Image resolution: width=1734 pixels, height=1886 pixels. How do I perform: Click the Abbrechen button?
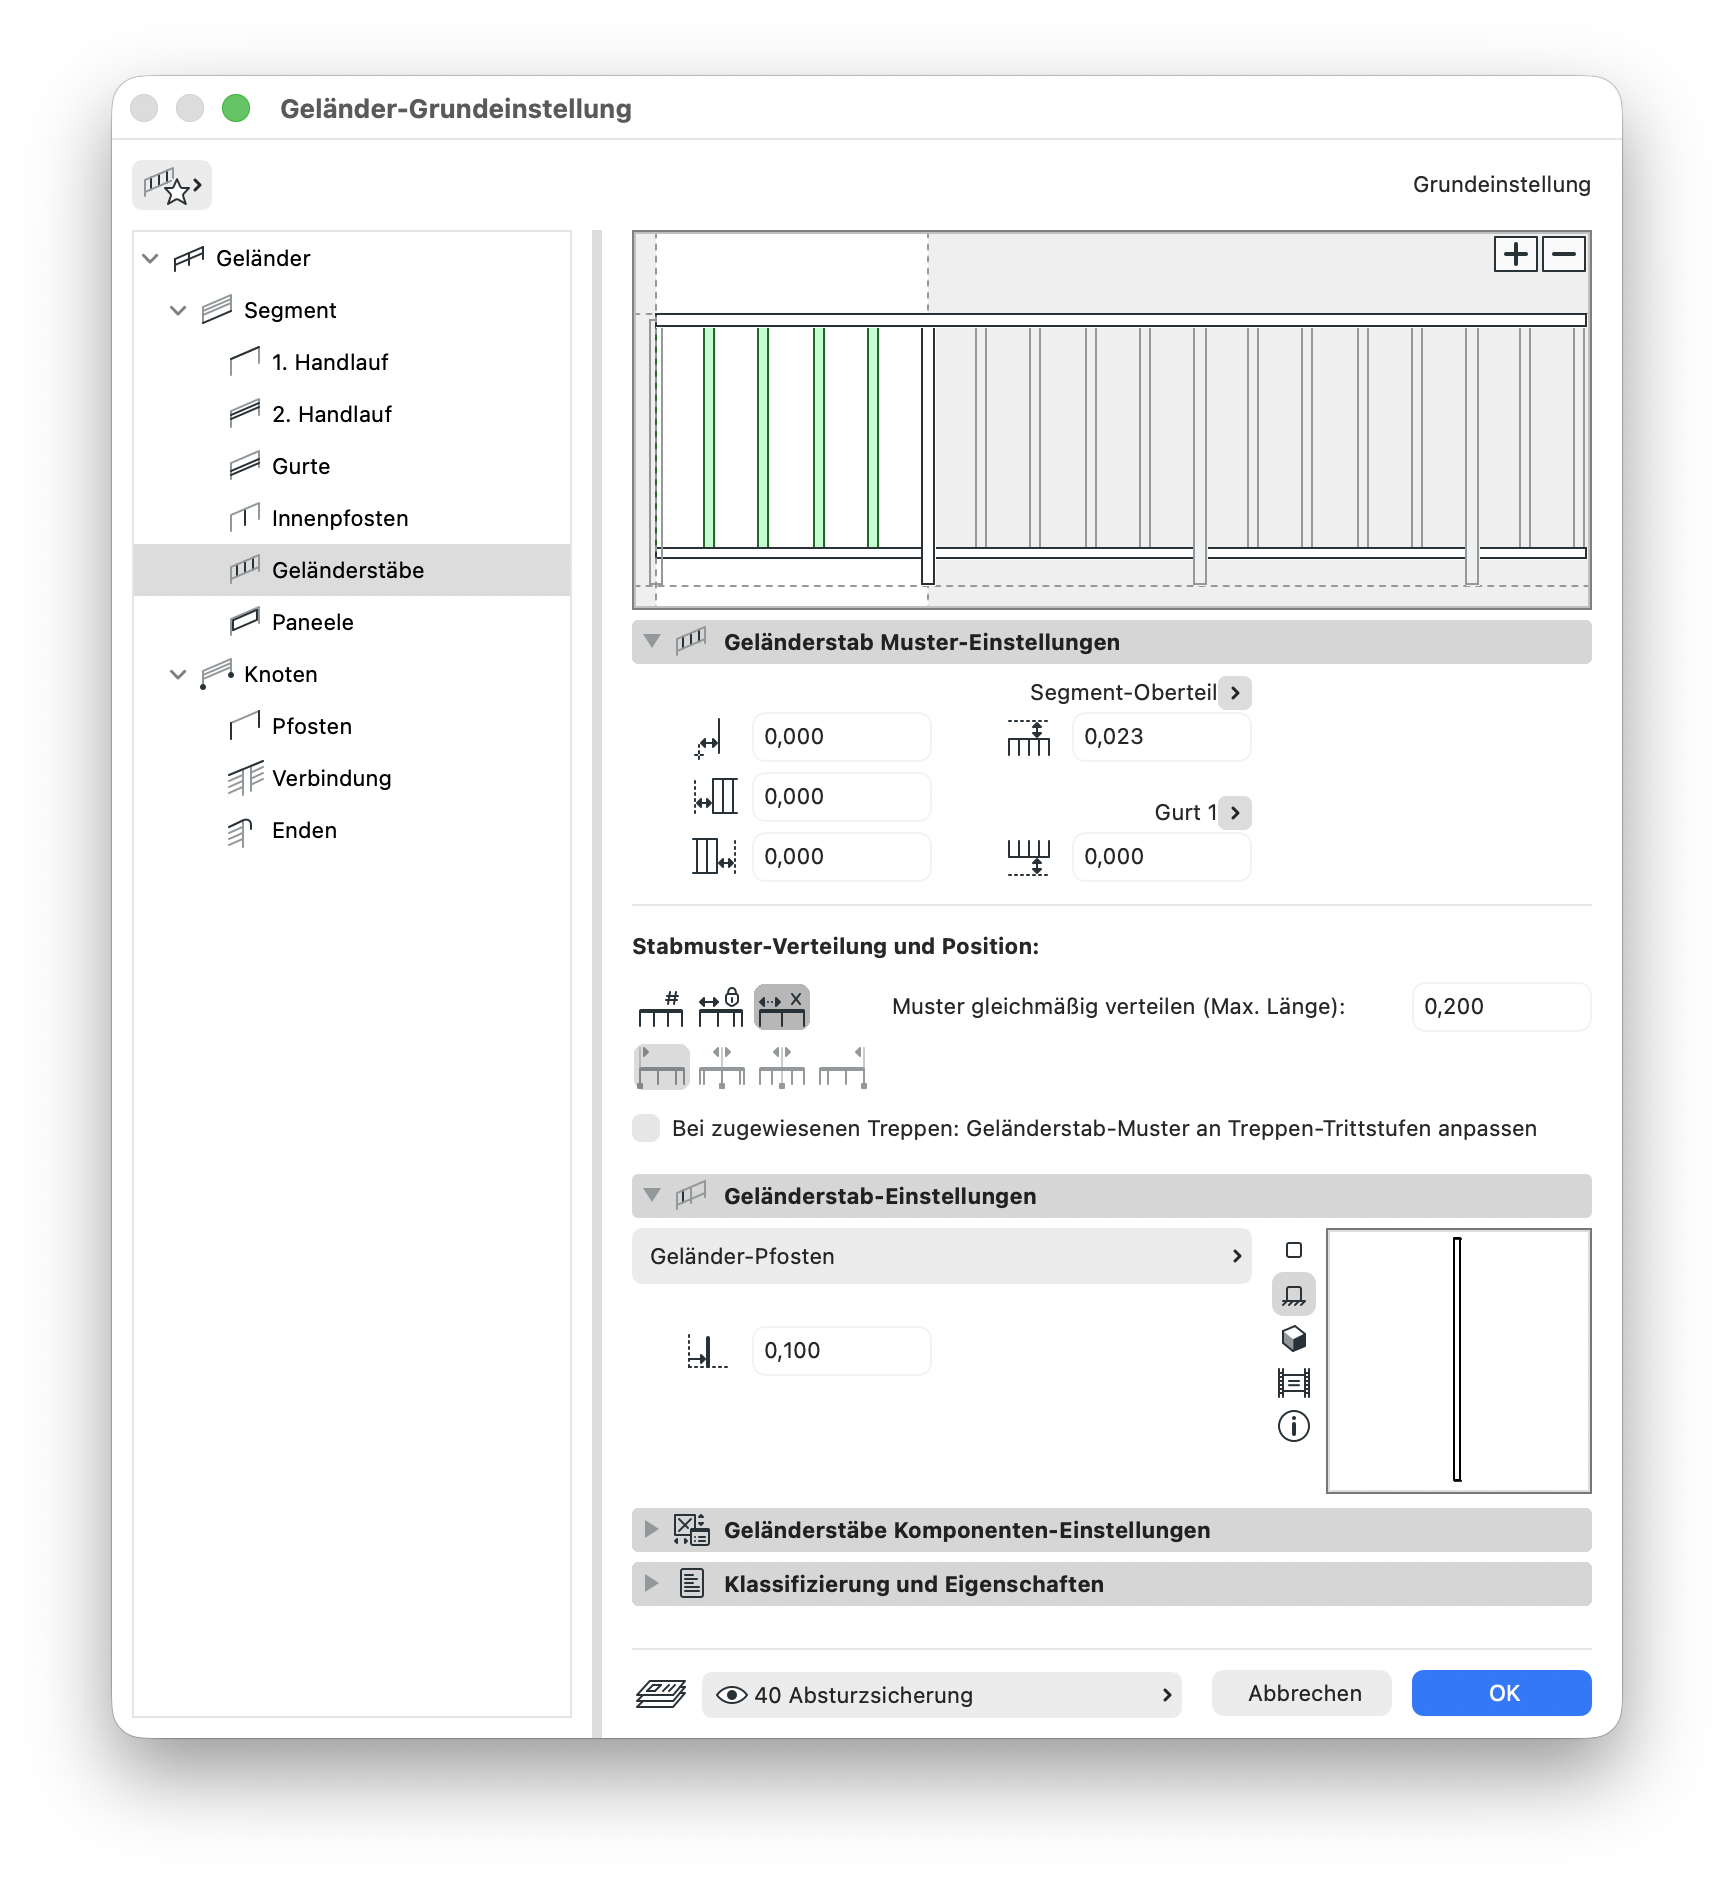coord(1302,1693)
